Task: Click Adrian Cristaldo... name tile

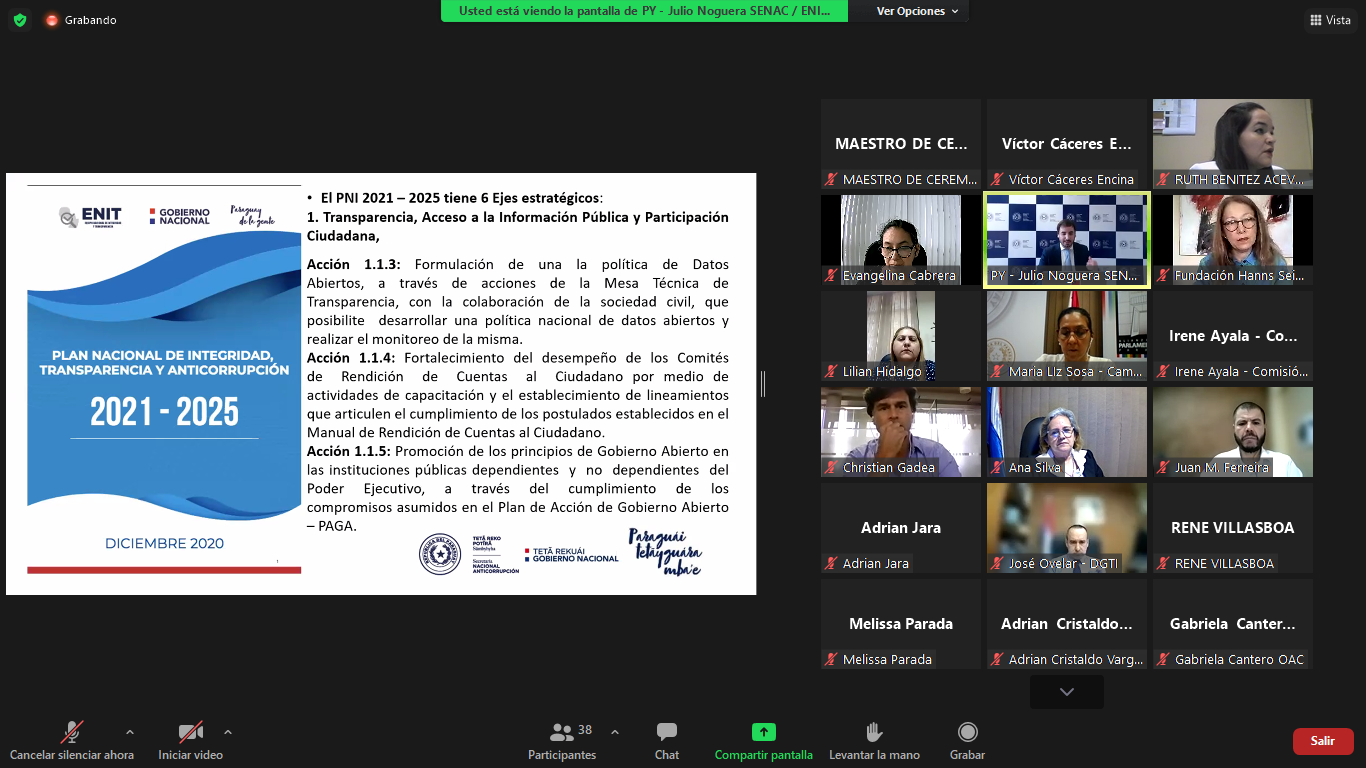Action: click(x=1066, y=624)
